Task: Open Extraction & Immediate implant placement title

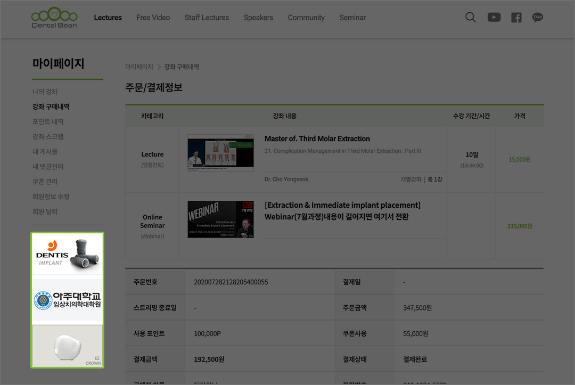Action: click(343, 211)
